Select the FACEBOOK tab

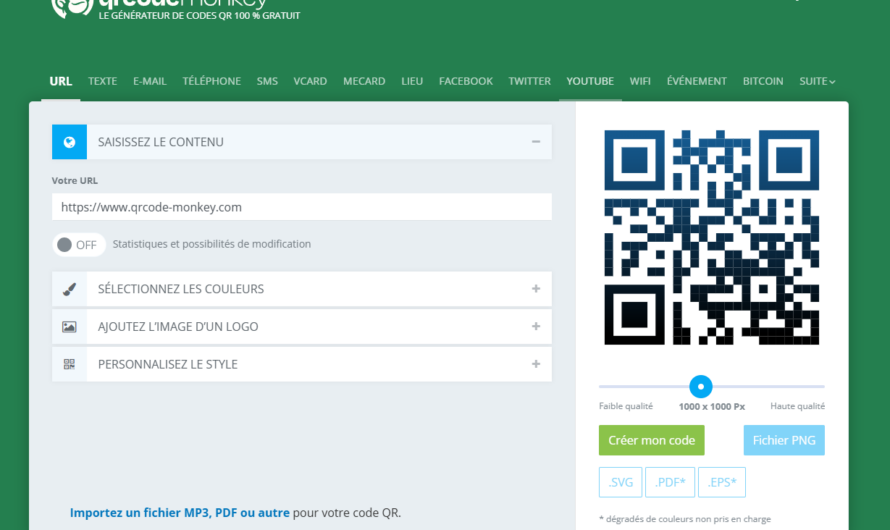pos(466,81)
